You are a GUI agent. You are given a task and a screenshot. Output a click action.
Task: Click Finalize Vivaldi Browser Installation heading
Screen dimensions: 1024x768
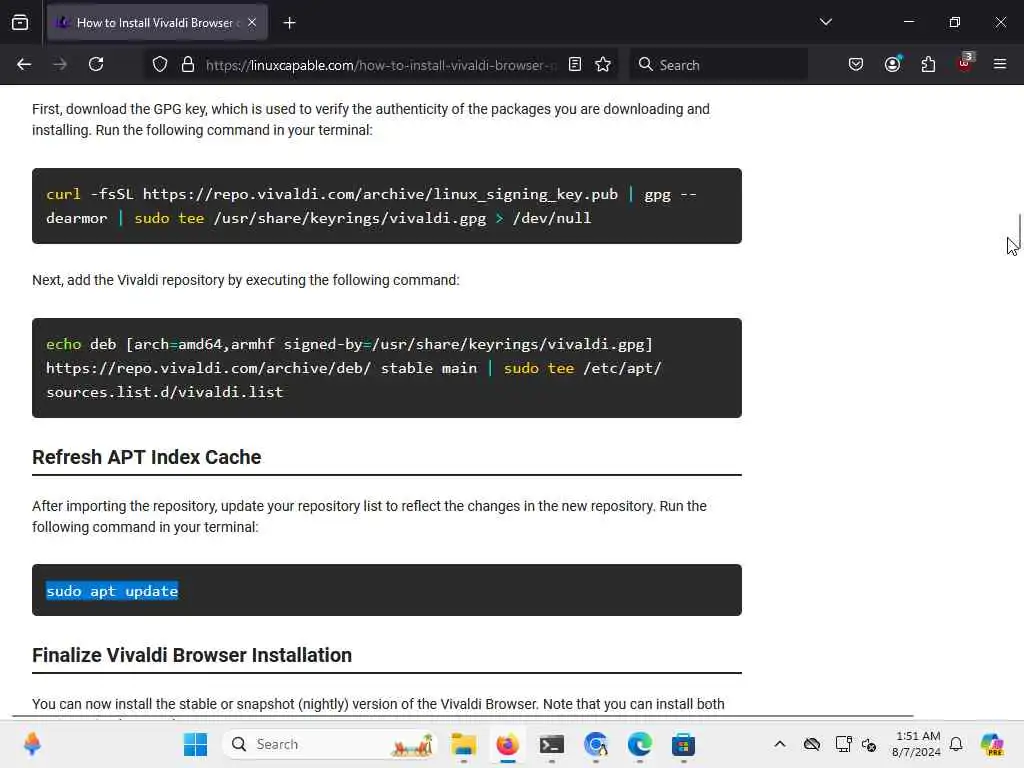pyautogui.click(x=192, y=655)
